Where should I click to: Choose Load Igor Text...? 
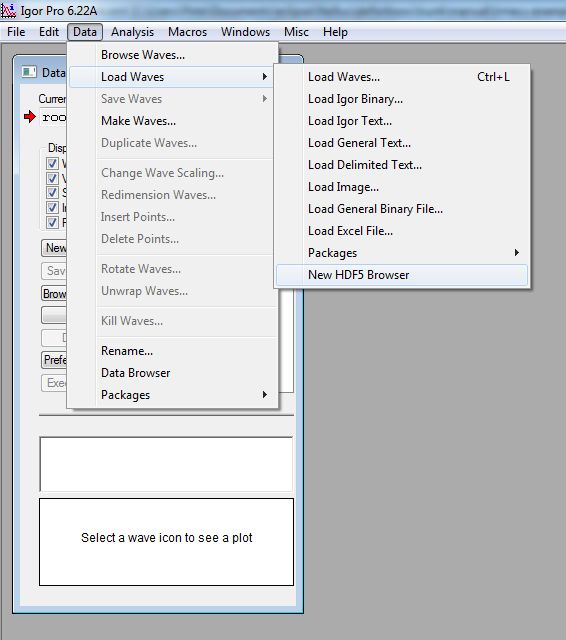click(x=402, y=121)
